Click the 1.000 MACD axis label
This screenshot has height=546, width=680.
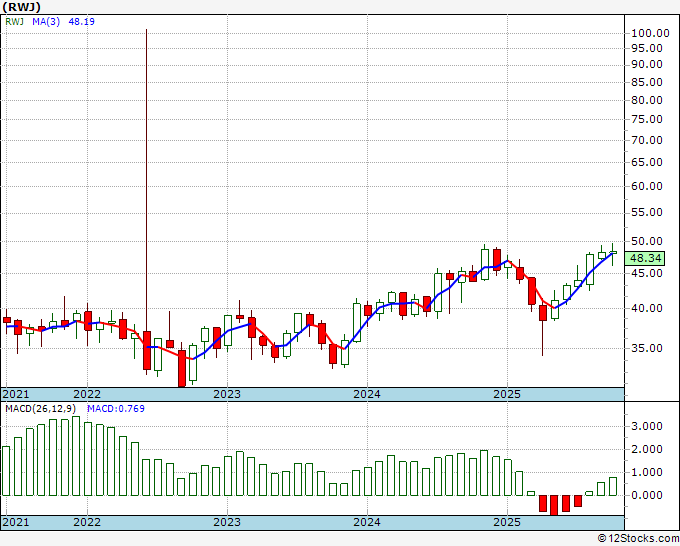(x=647, y=472)
